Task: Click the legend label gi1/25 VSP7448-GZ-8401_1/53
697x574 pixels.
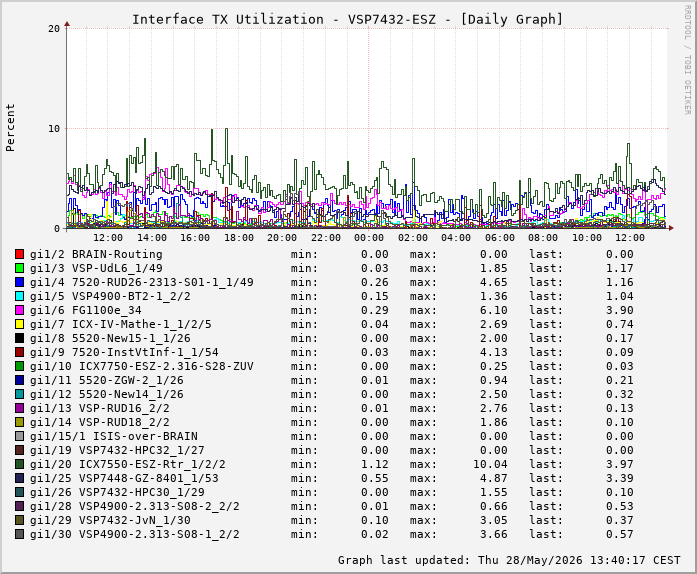Action: click(x=124, y=478)
